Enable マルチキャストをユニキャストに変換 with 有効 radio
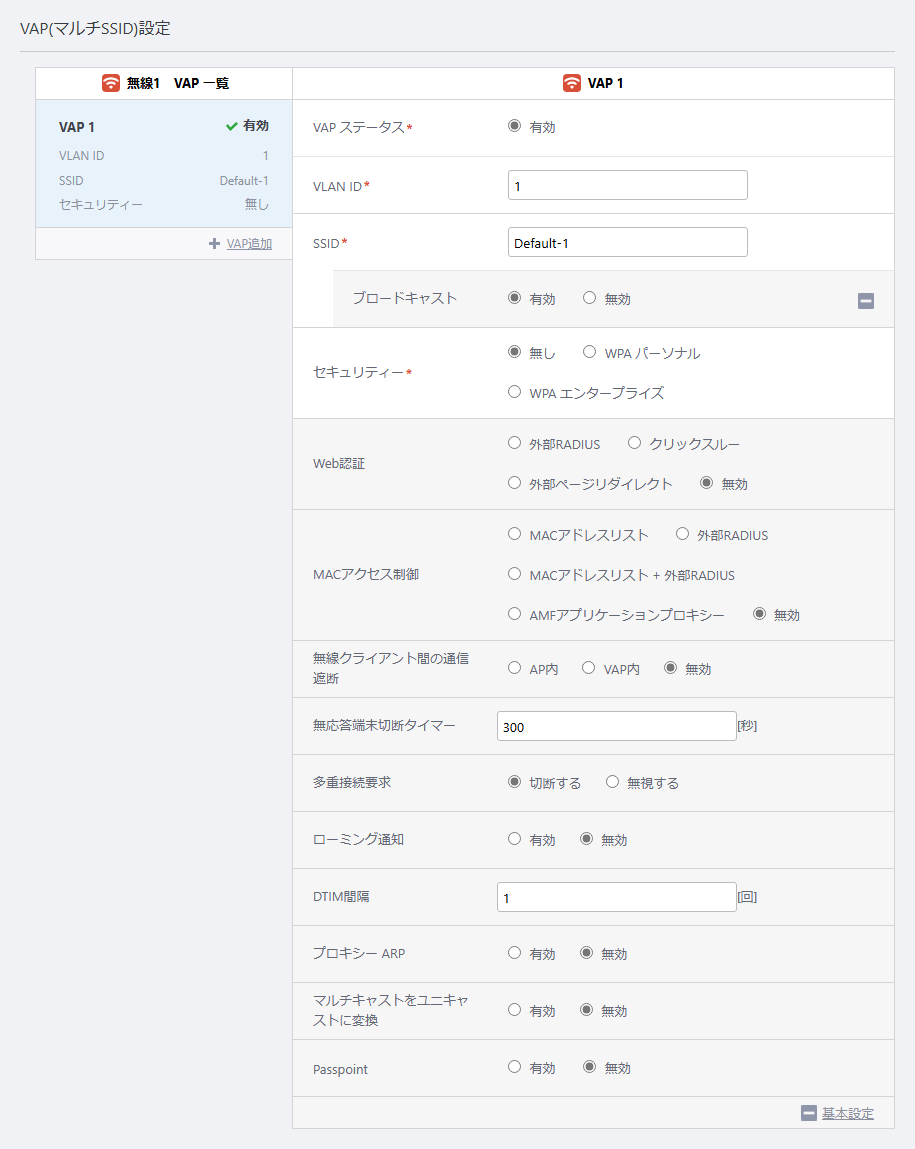The width and height of the screenshot is (915, 1149). [x=514, y=1010]
